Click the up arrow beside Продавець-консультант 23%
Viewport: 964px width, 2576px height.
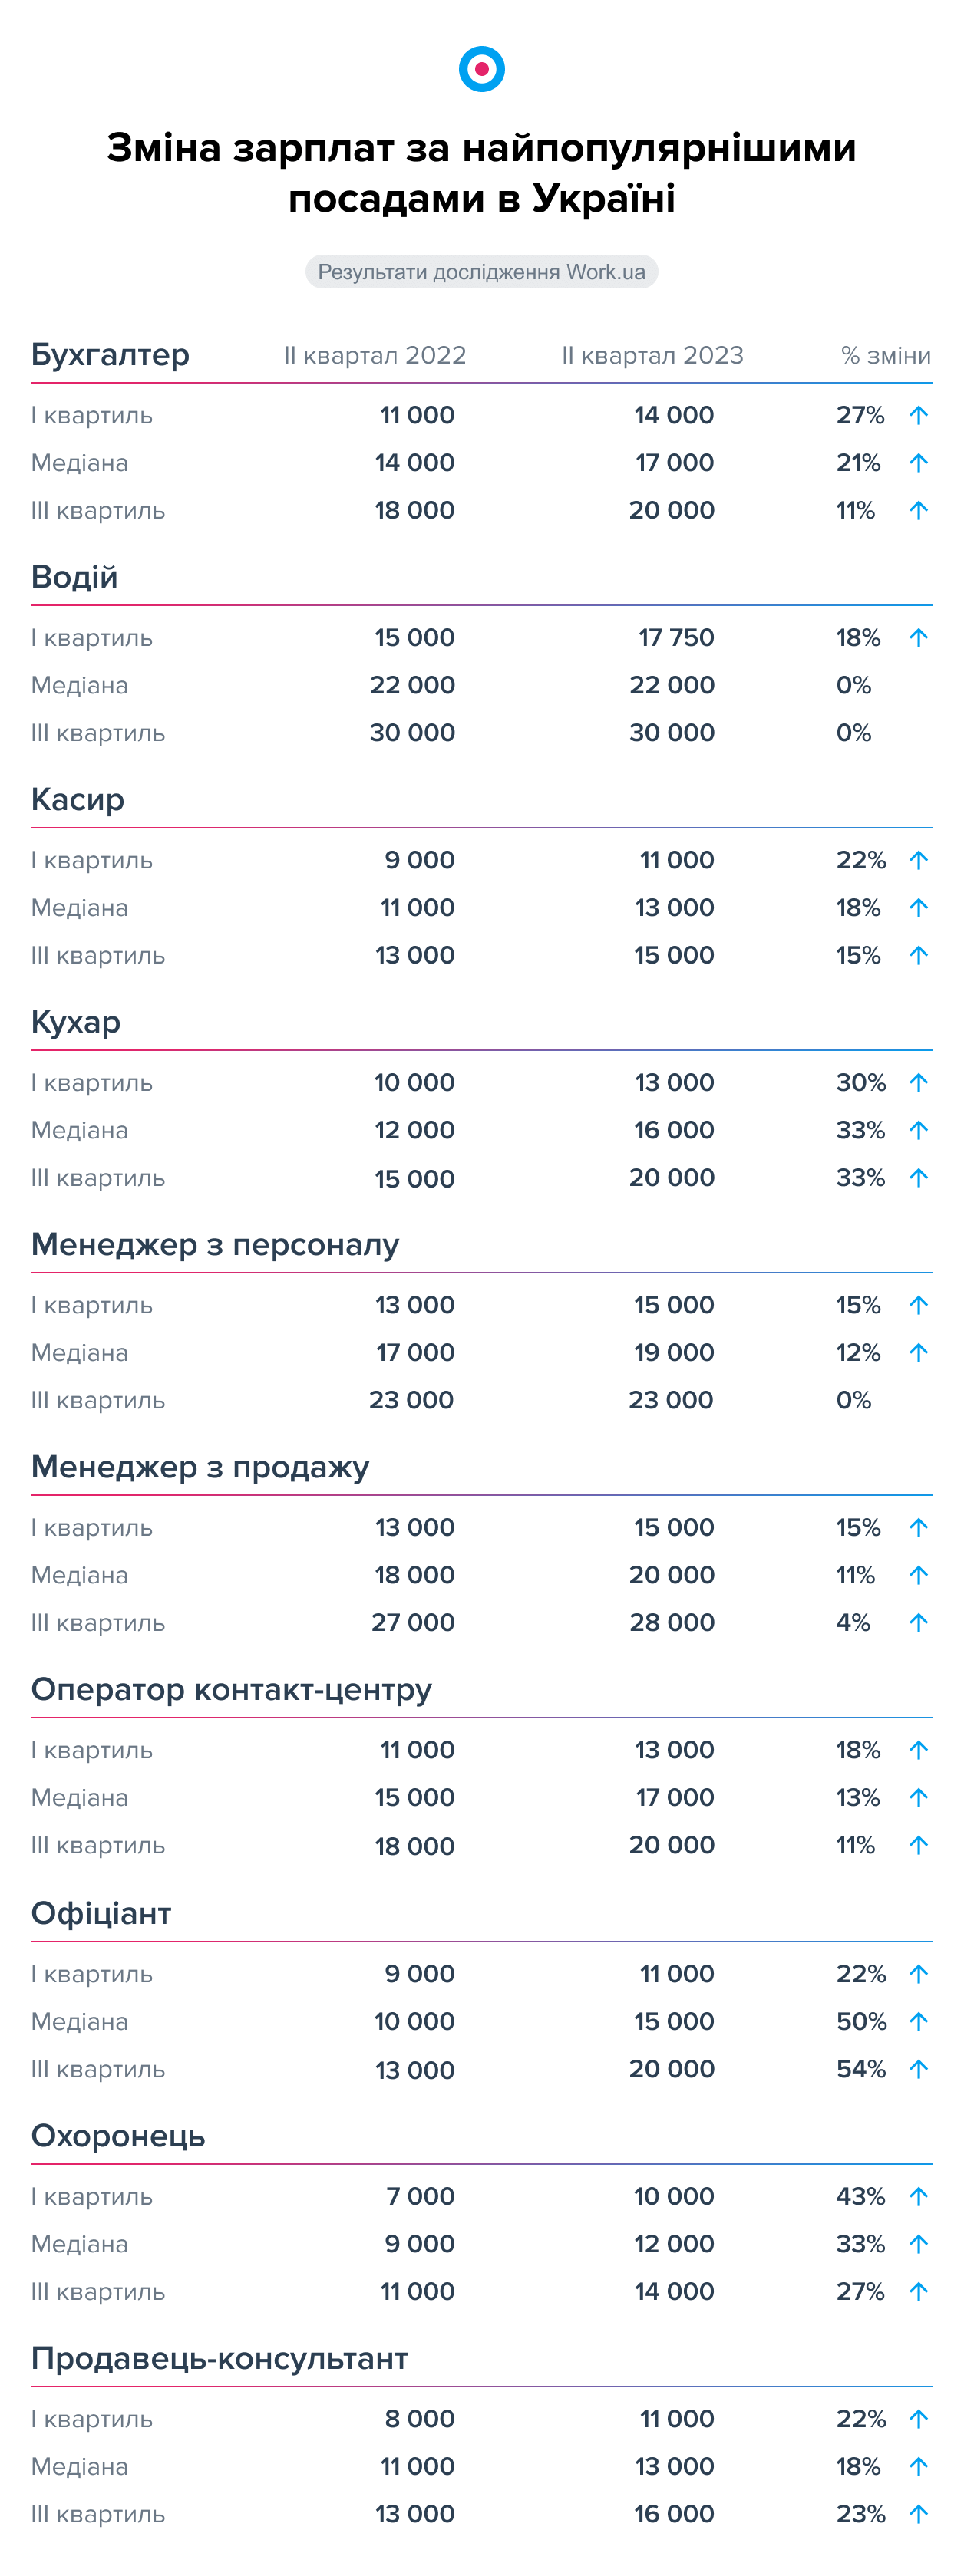[x=918, y=2514]
